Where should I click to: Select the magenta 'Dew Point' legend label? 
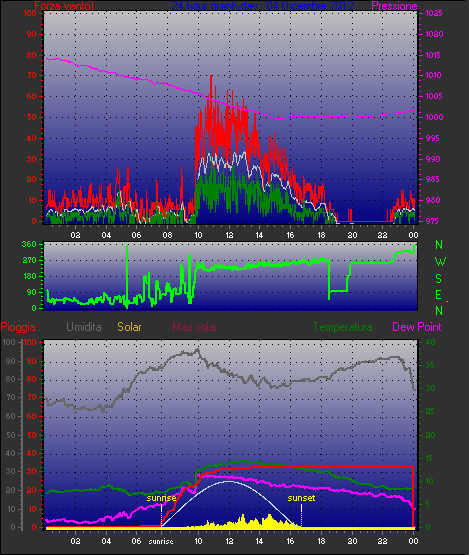tap(417, 327)
